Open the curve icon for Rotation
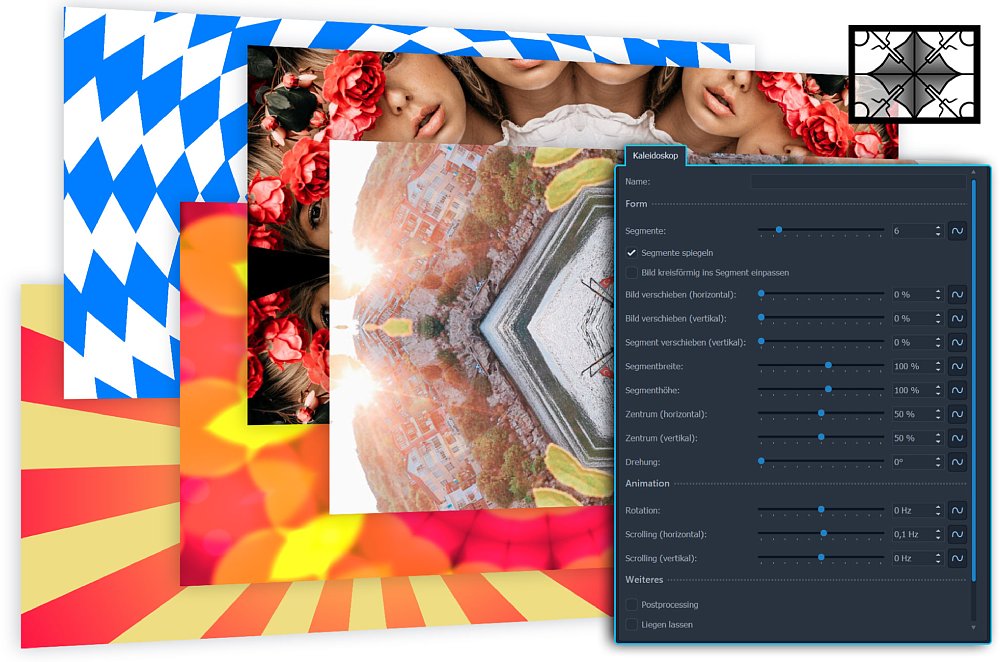This screenshot has width=1000, height=662. [957, 510]
